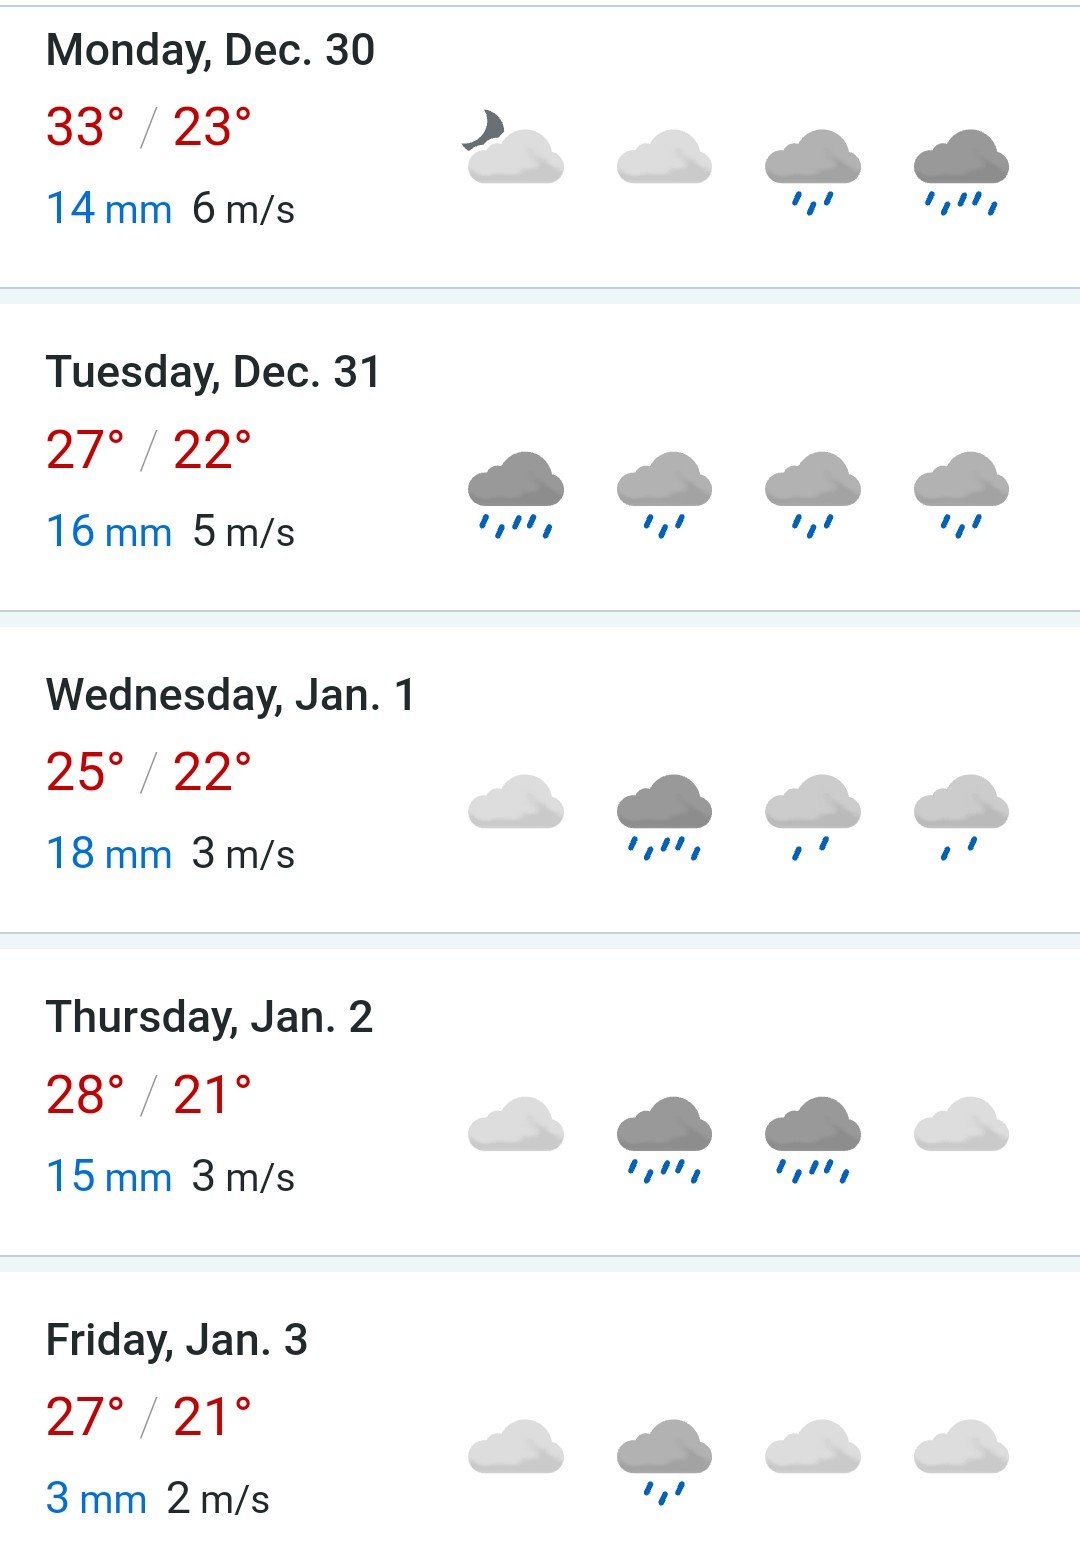
Task: Click Friday's last cloudy icon
Action: (x=961, y=1446)
